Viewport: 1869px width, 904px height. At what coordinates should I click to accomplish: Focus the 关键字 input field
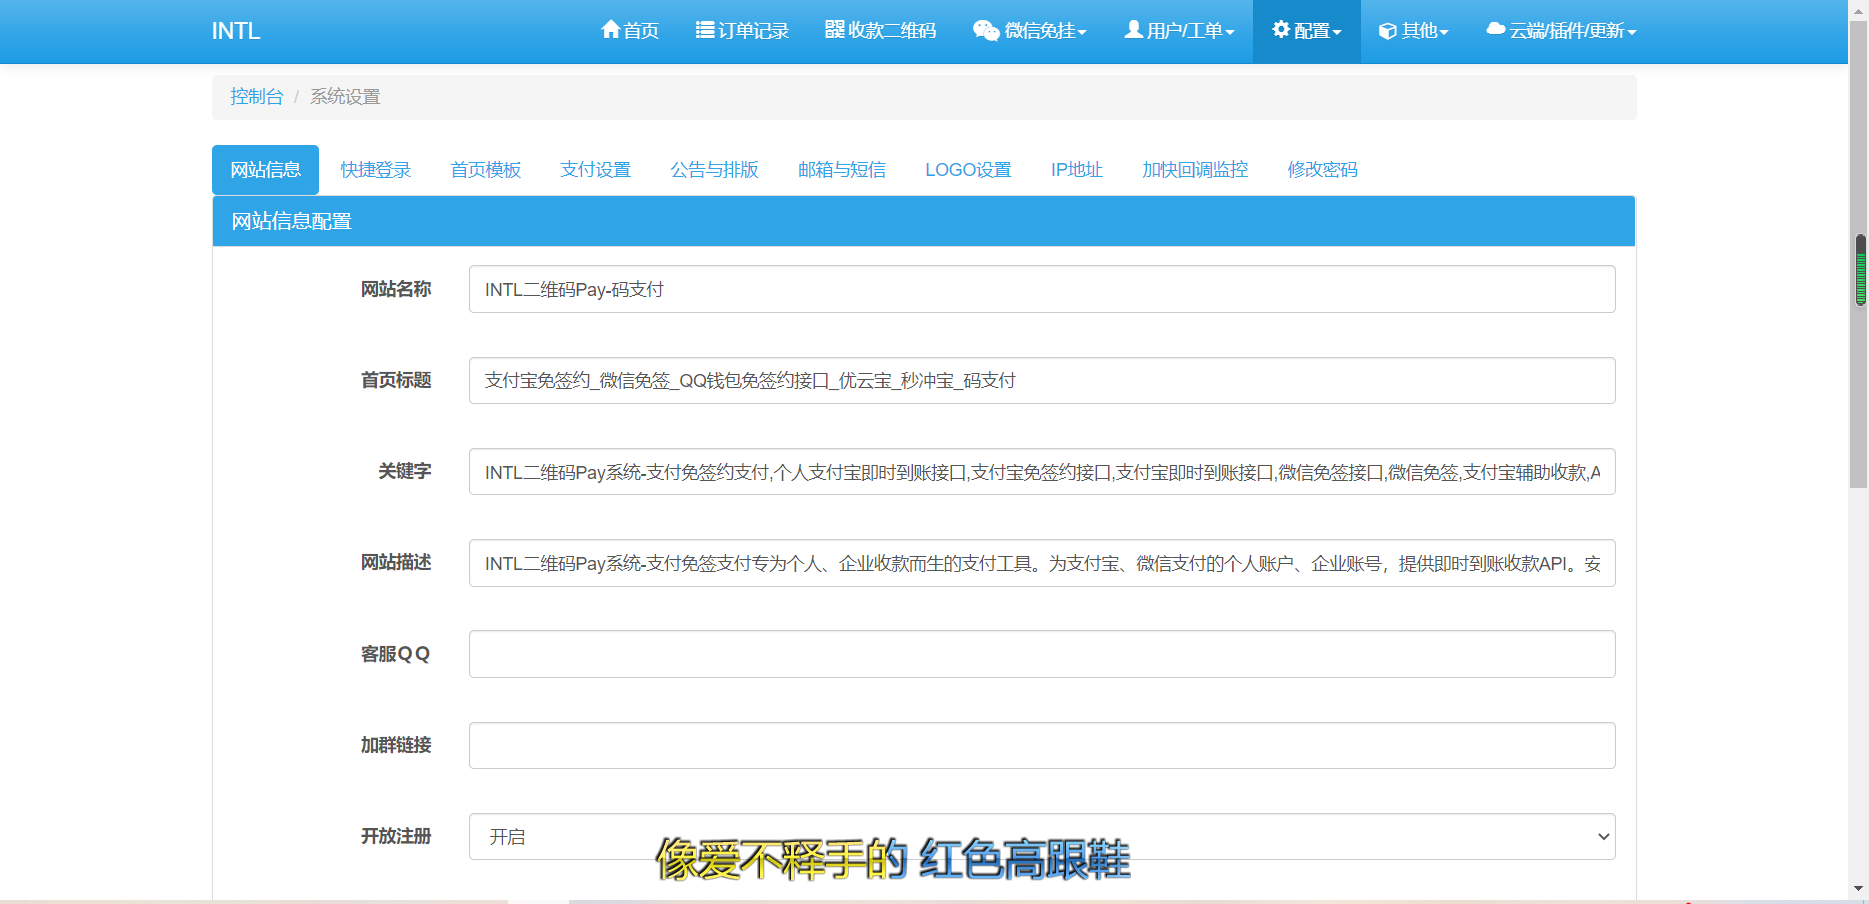pos(1042,472)
